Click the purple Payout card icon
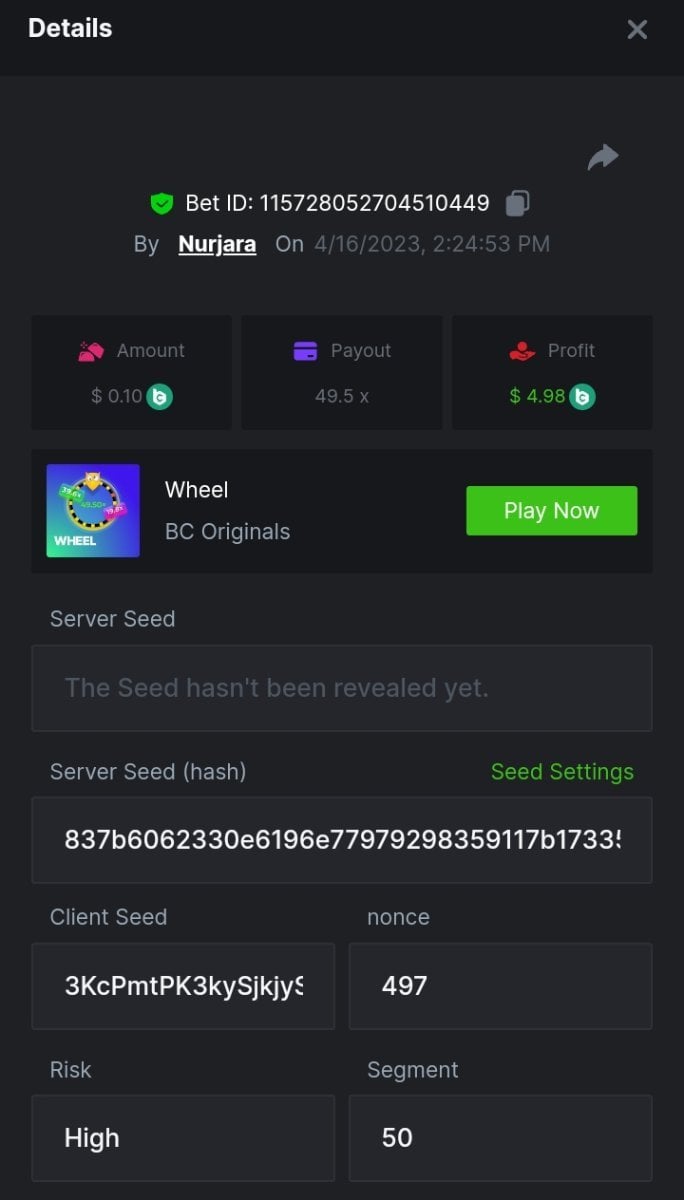This screenshot has height=1200, width=684. point(305,351)
